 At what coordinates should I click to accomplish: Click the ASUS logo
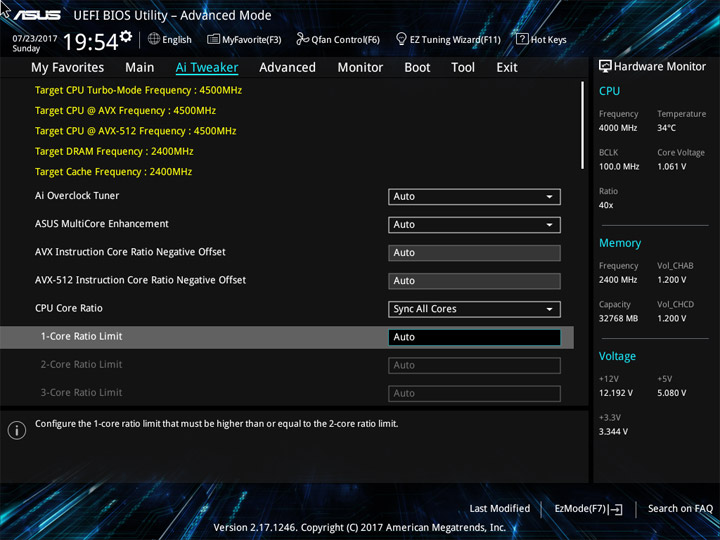coord(36,15)
